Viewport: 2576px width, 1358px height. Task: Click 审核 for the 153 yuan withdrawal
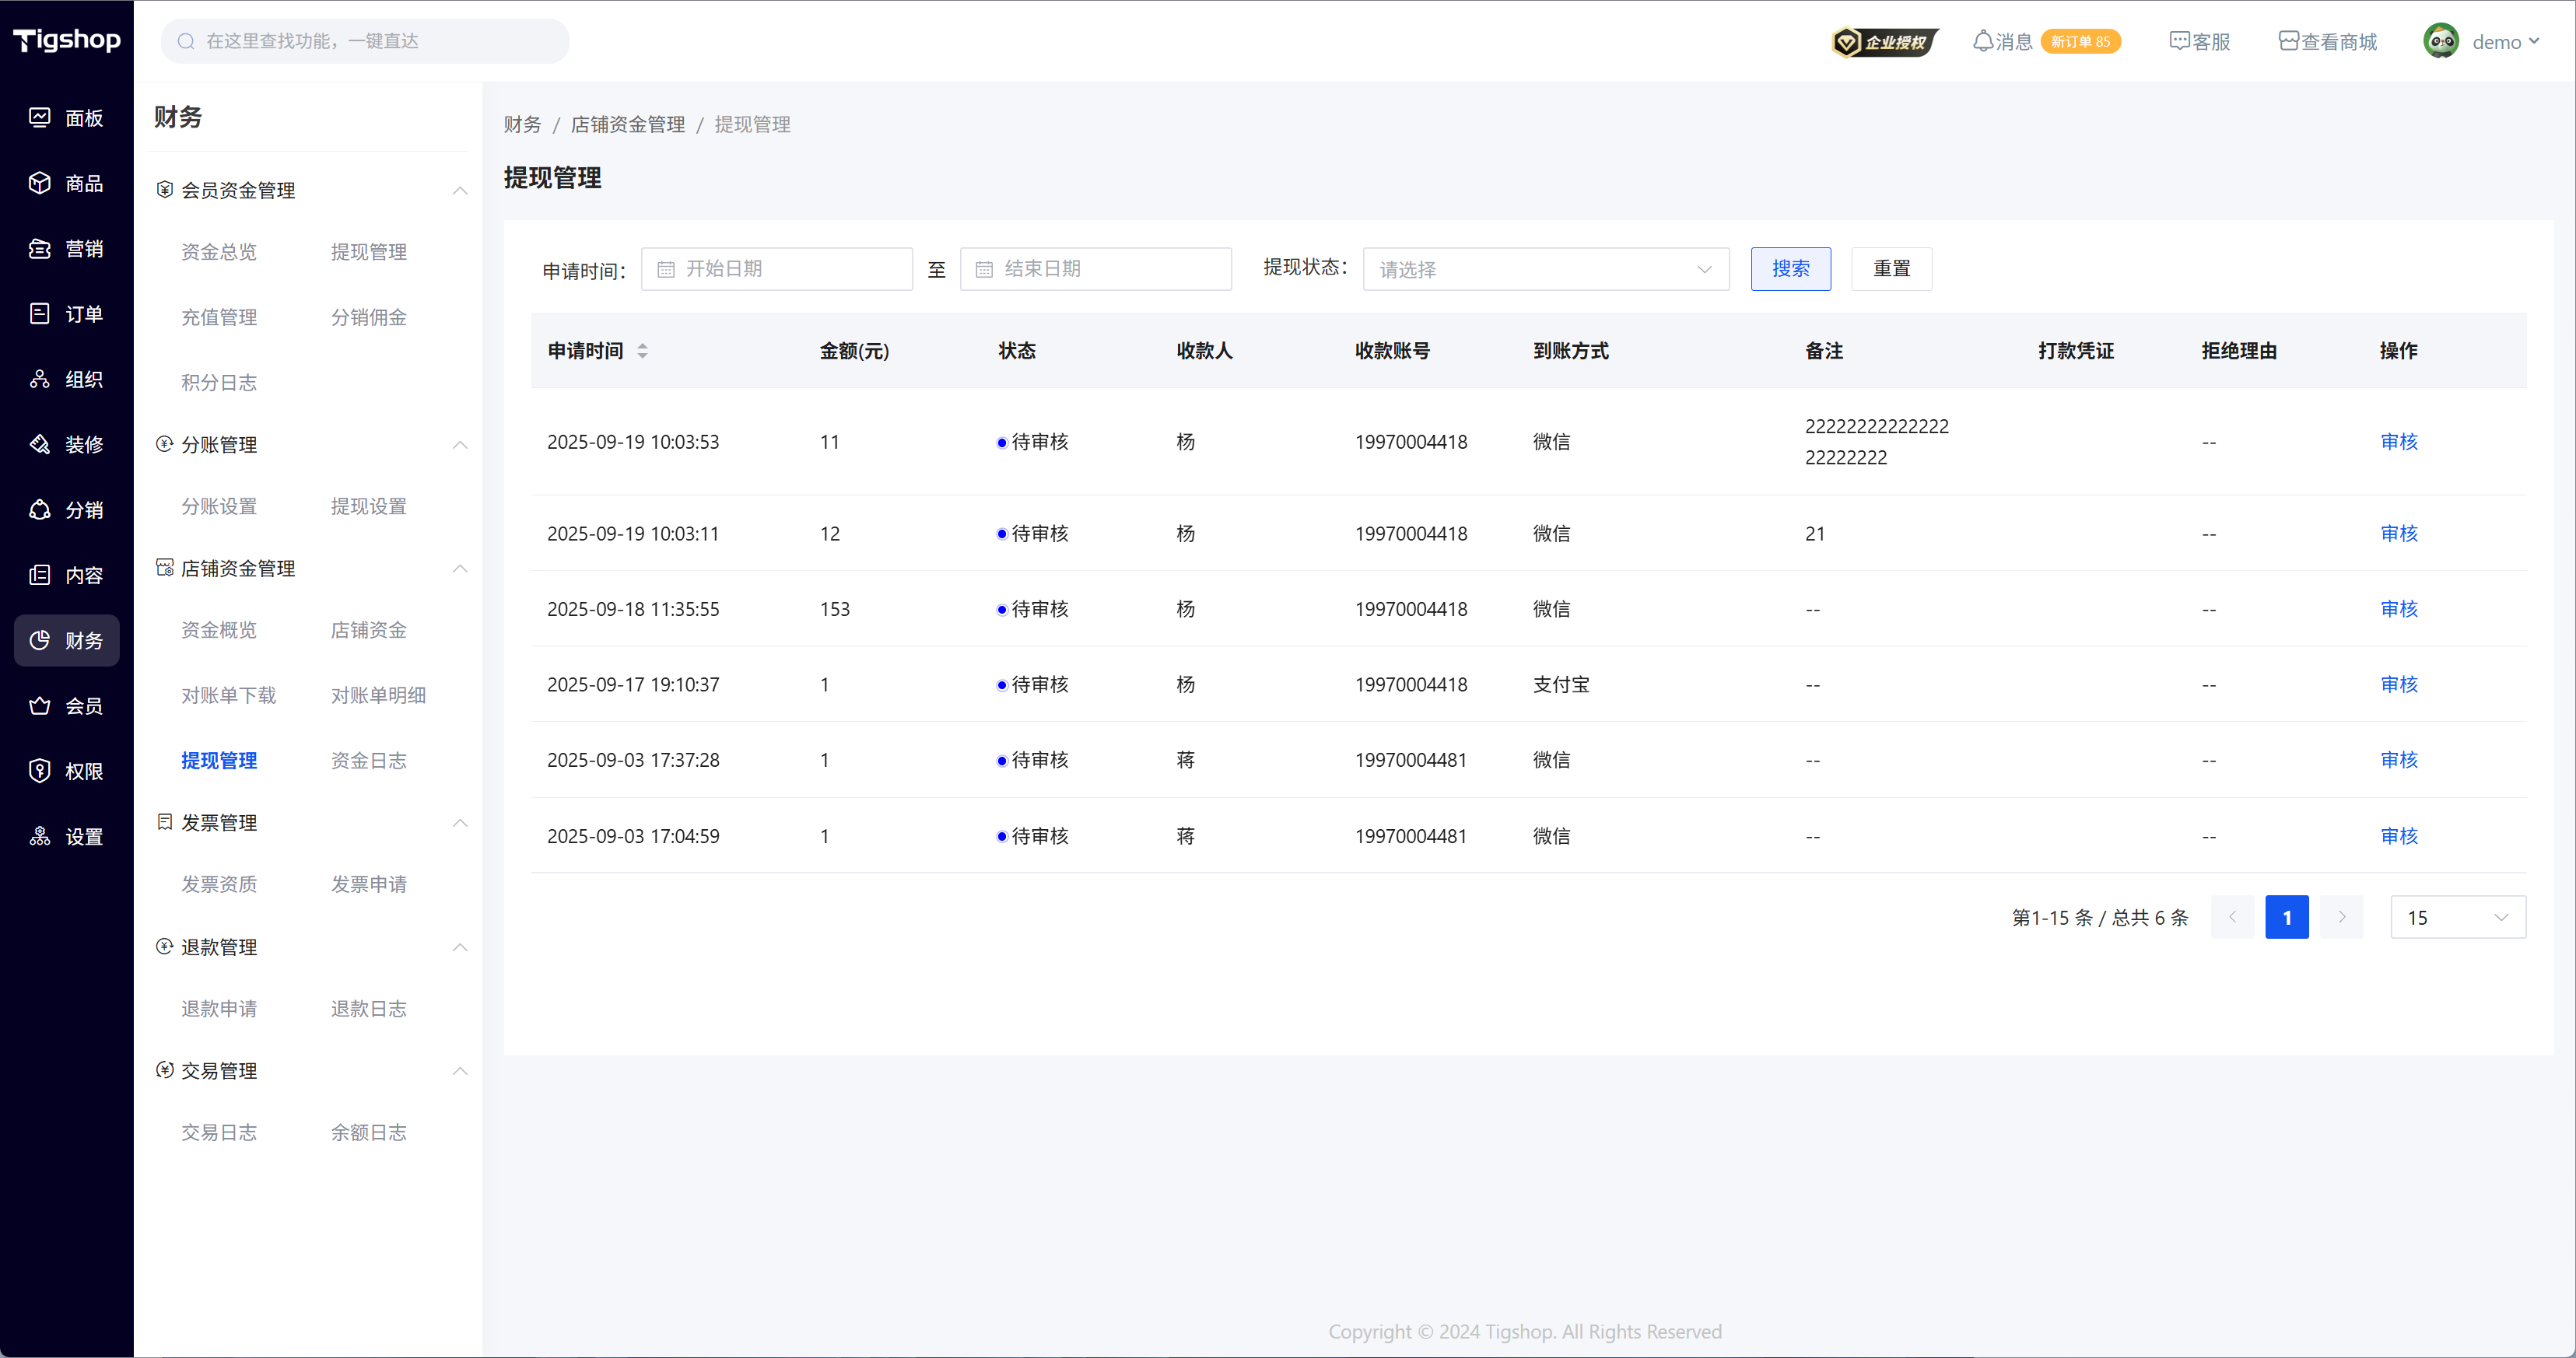coord(2398,609)
